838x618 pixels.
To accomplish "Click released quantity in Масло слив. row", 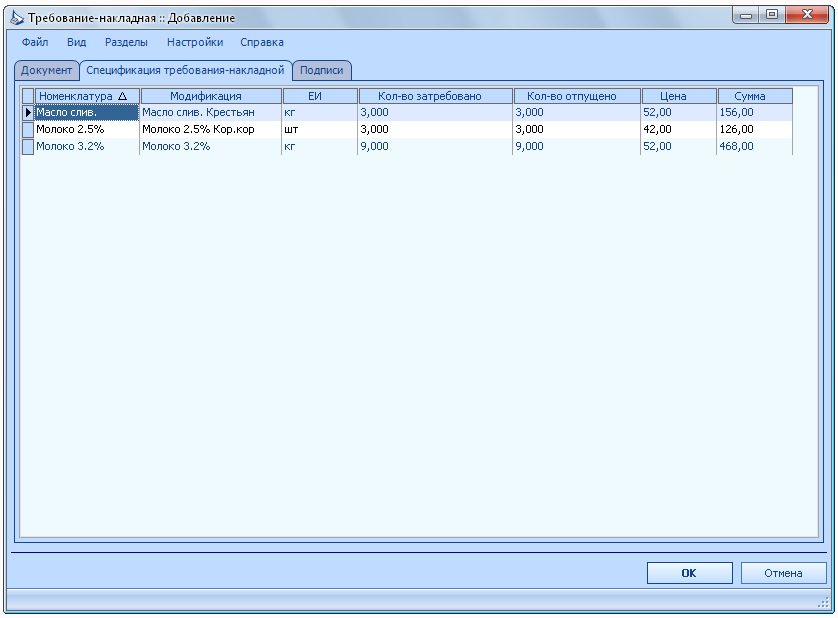I will pos(577,112).
